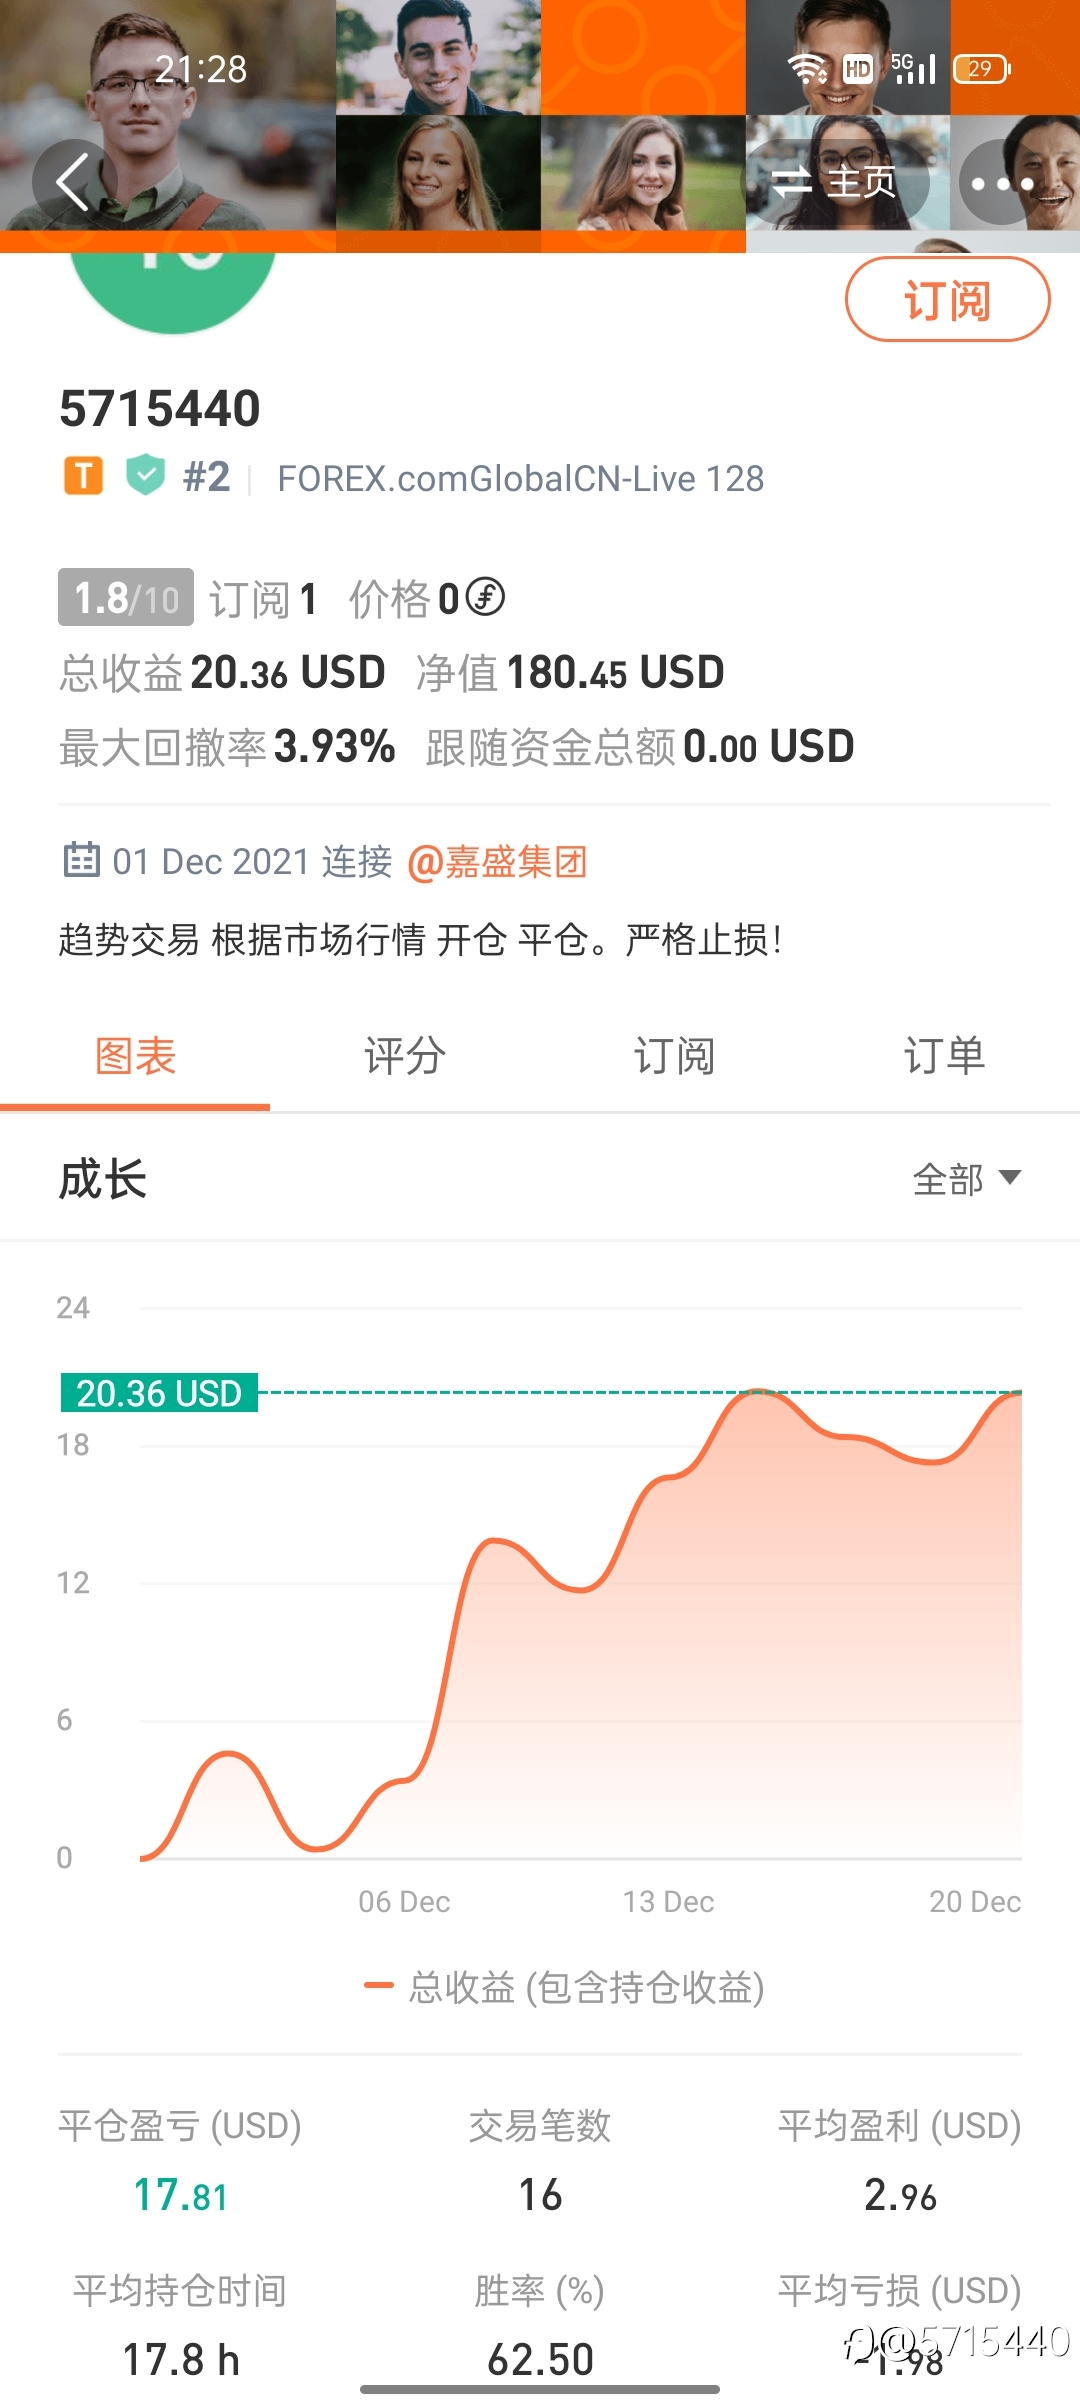The height and width of the screenshot is (2400, 1080).
Task: Click the orange 订阅 subscribe button
Action: click(x=947, y=299)
